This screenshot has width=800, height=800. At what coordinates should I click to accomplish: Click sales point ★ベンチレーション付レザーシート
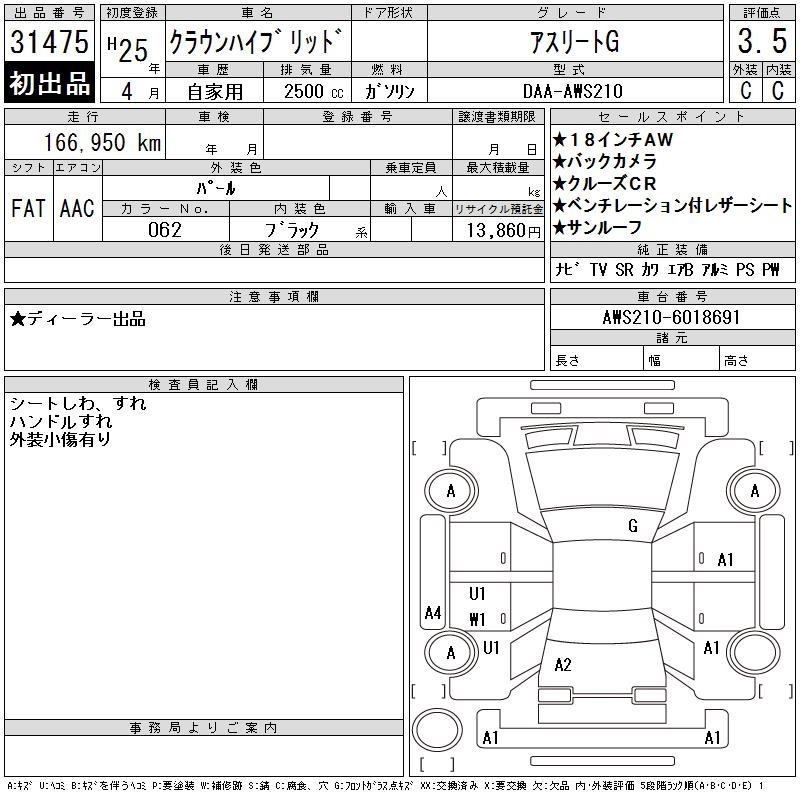[x=672, y=205]
